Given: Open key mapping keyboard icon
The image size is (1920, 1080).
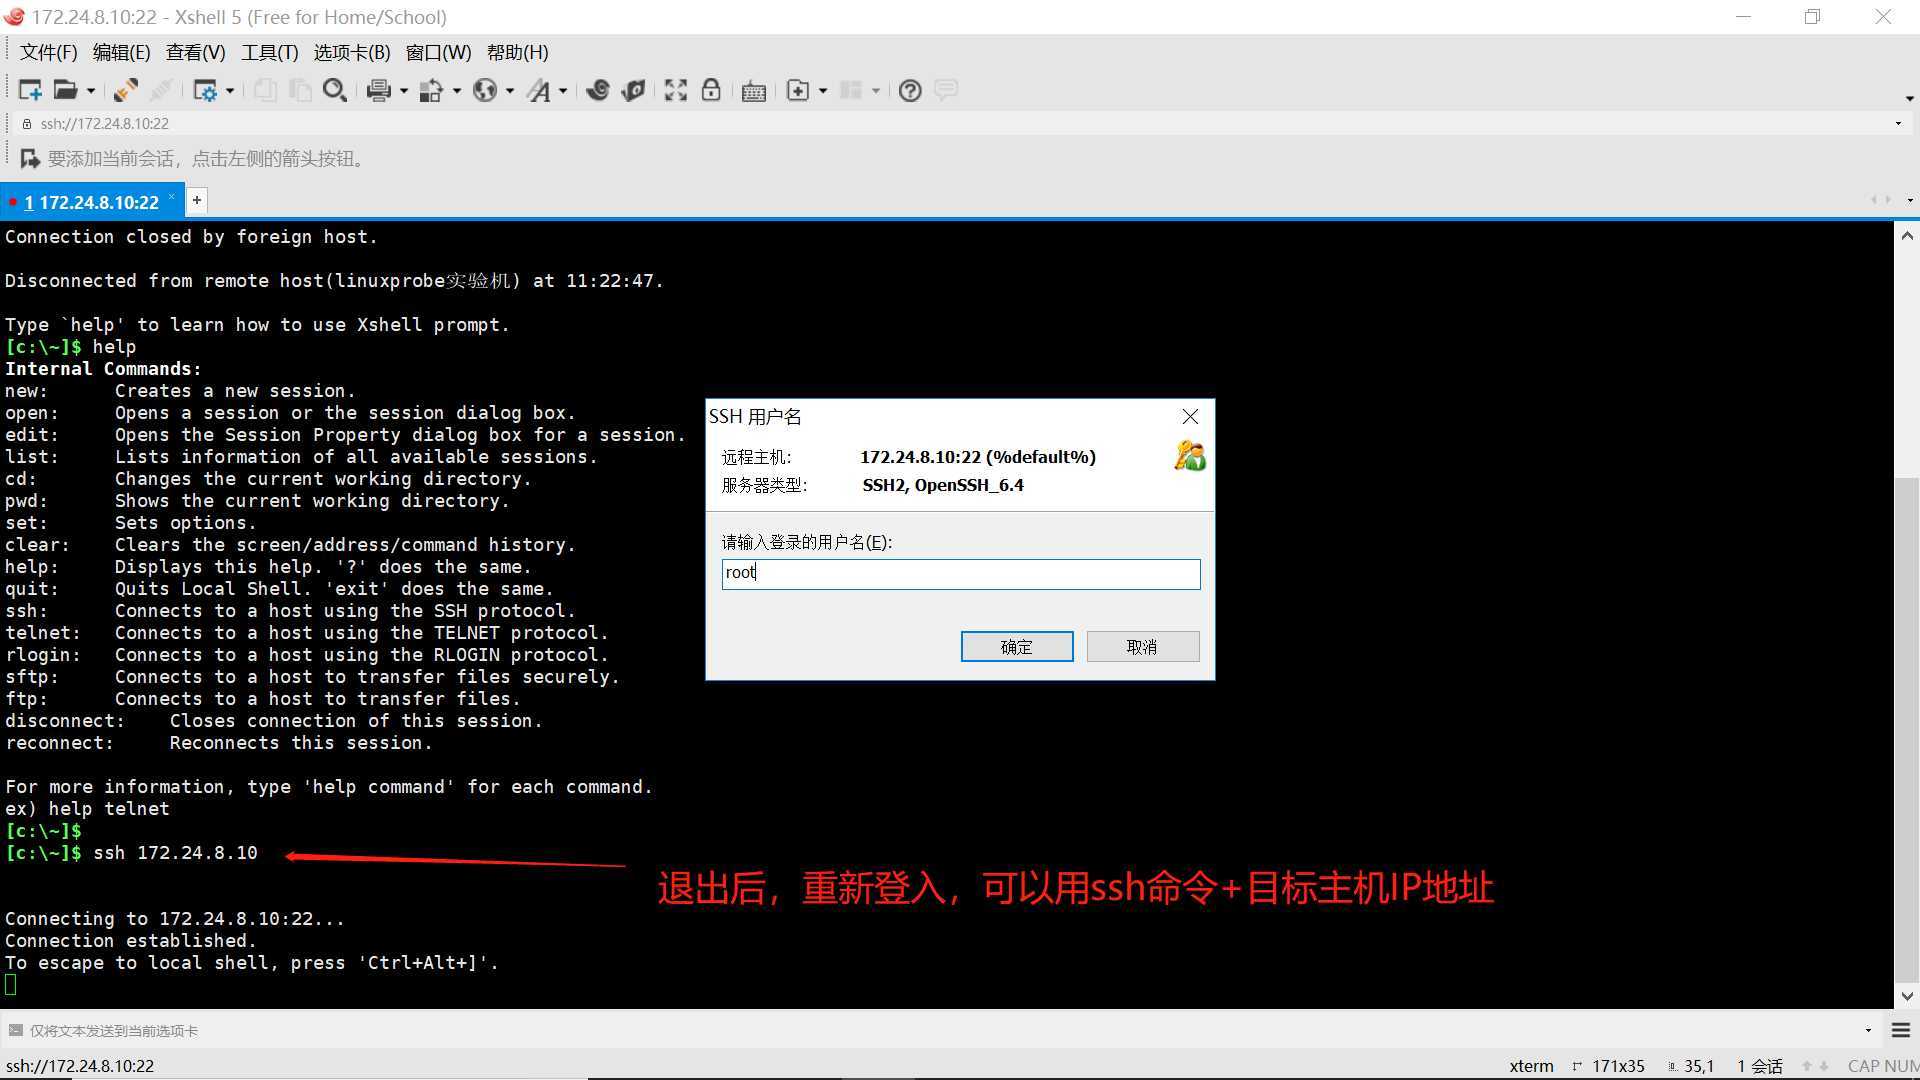Looking at the screenshot, I should pos(754,91).
